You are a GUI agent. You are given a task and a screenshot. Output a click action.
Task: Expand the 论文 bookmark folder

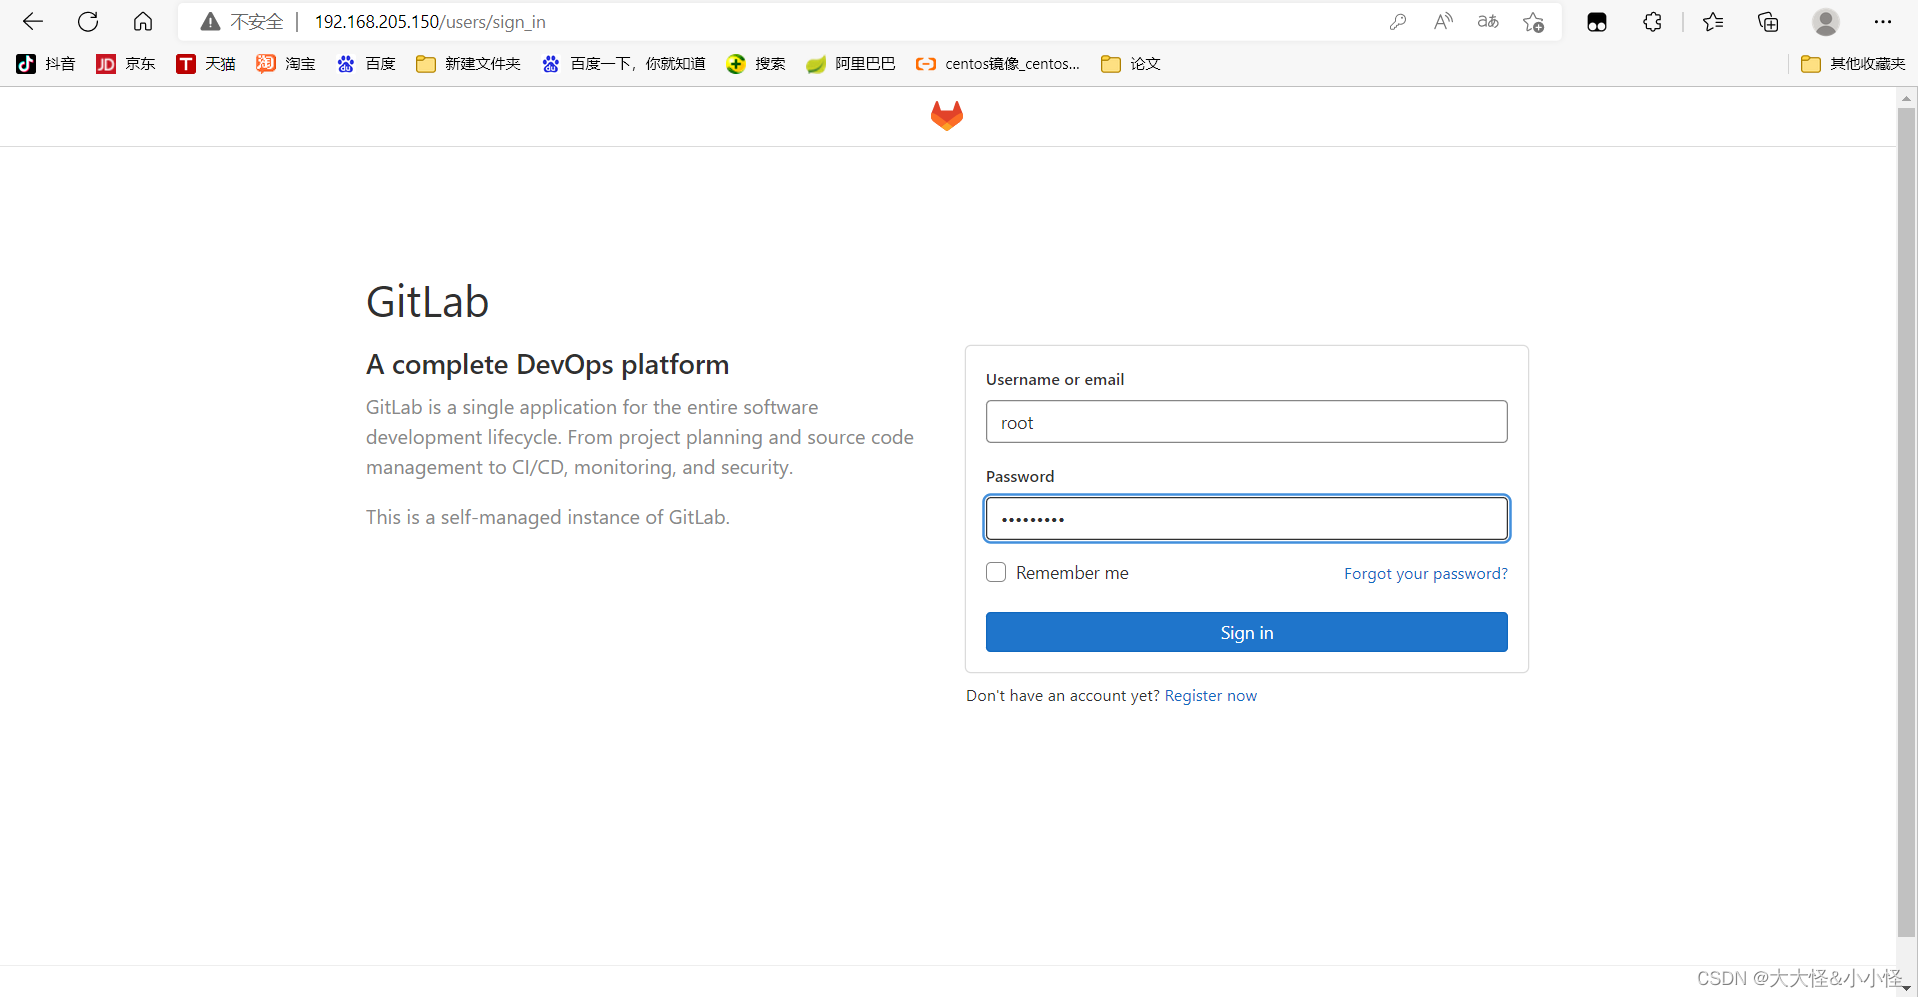[1131, 64]
